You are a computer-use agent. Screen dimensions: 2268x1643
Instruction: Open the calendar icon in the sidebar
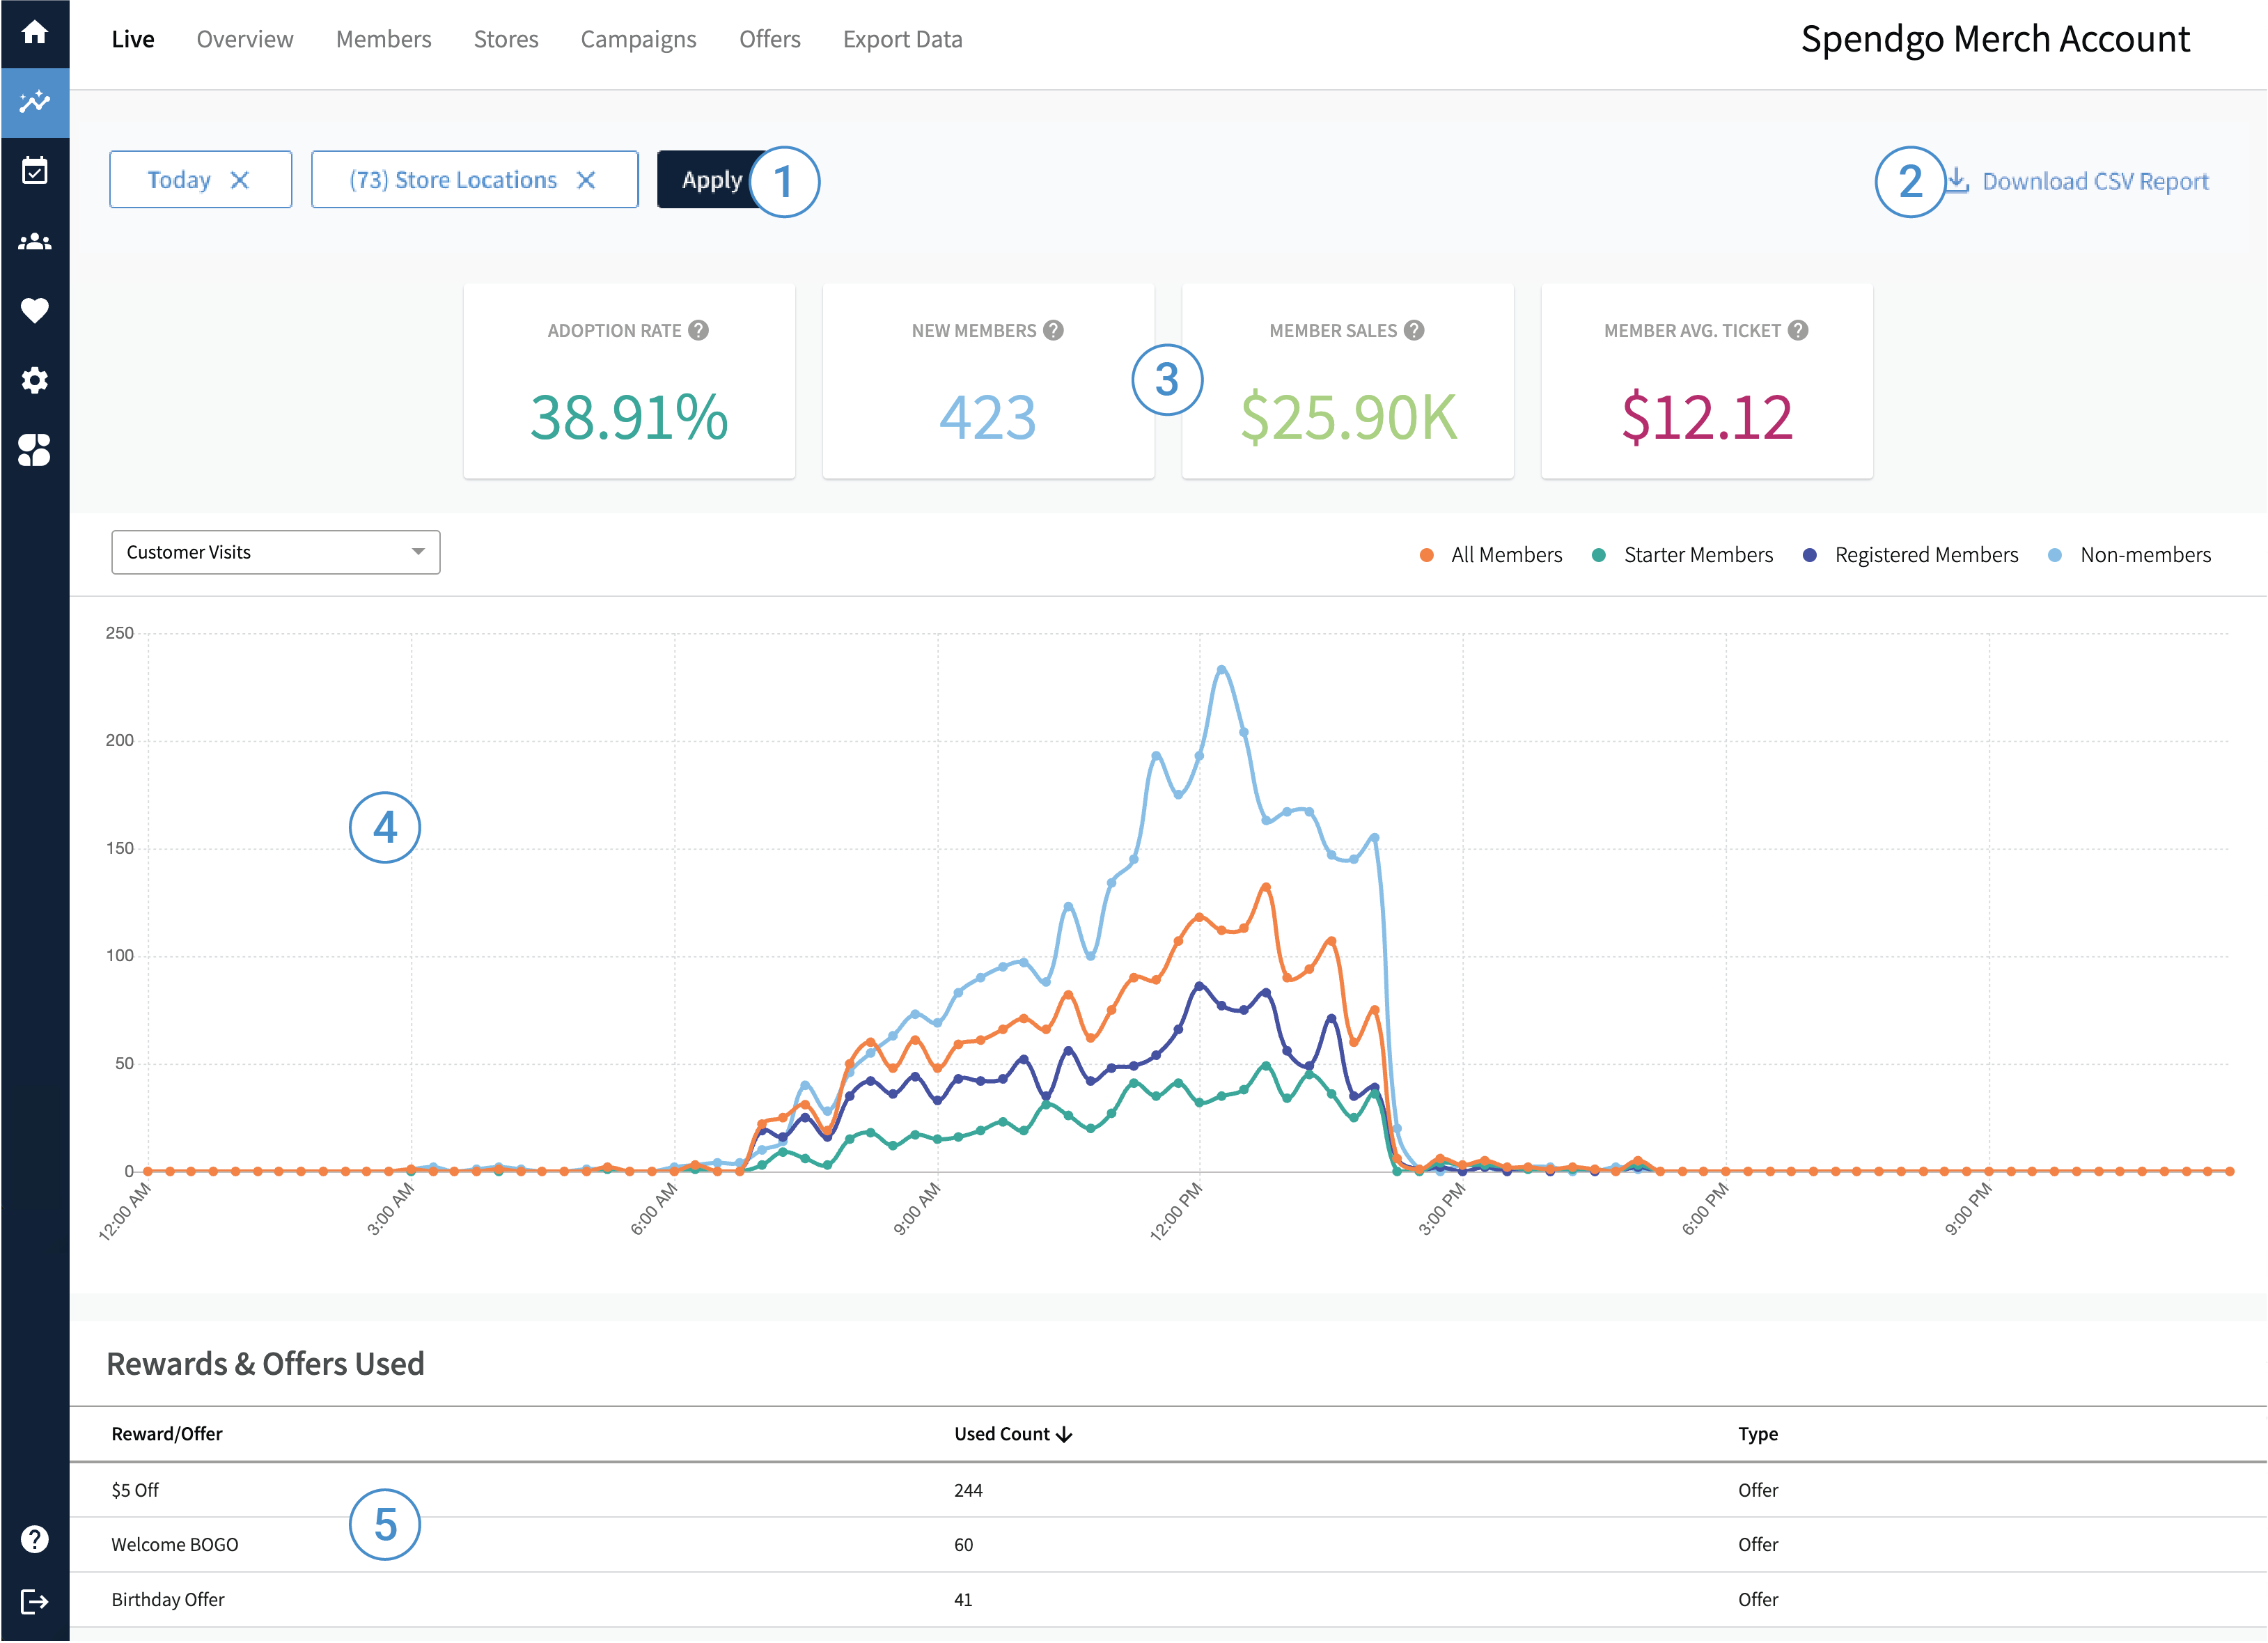[x=35, y=171]
